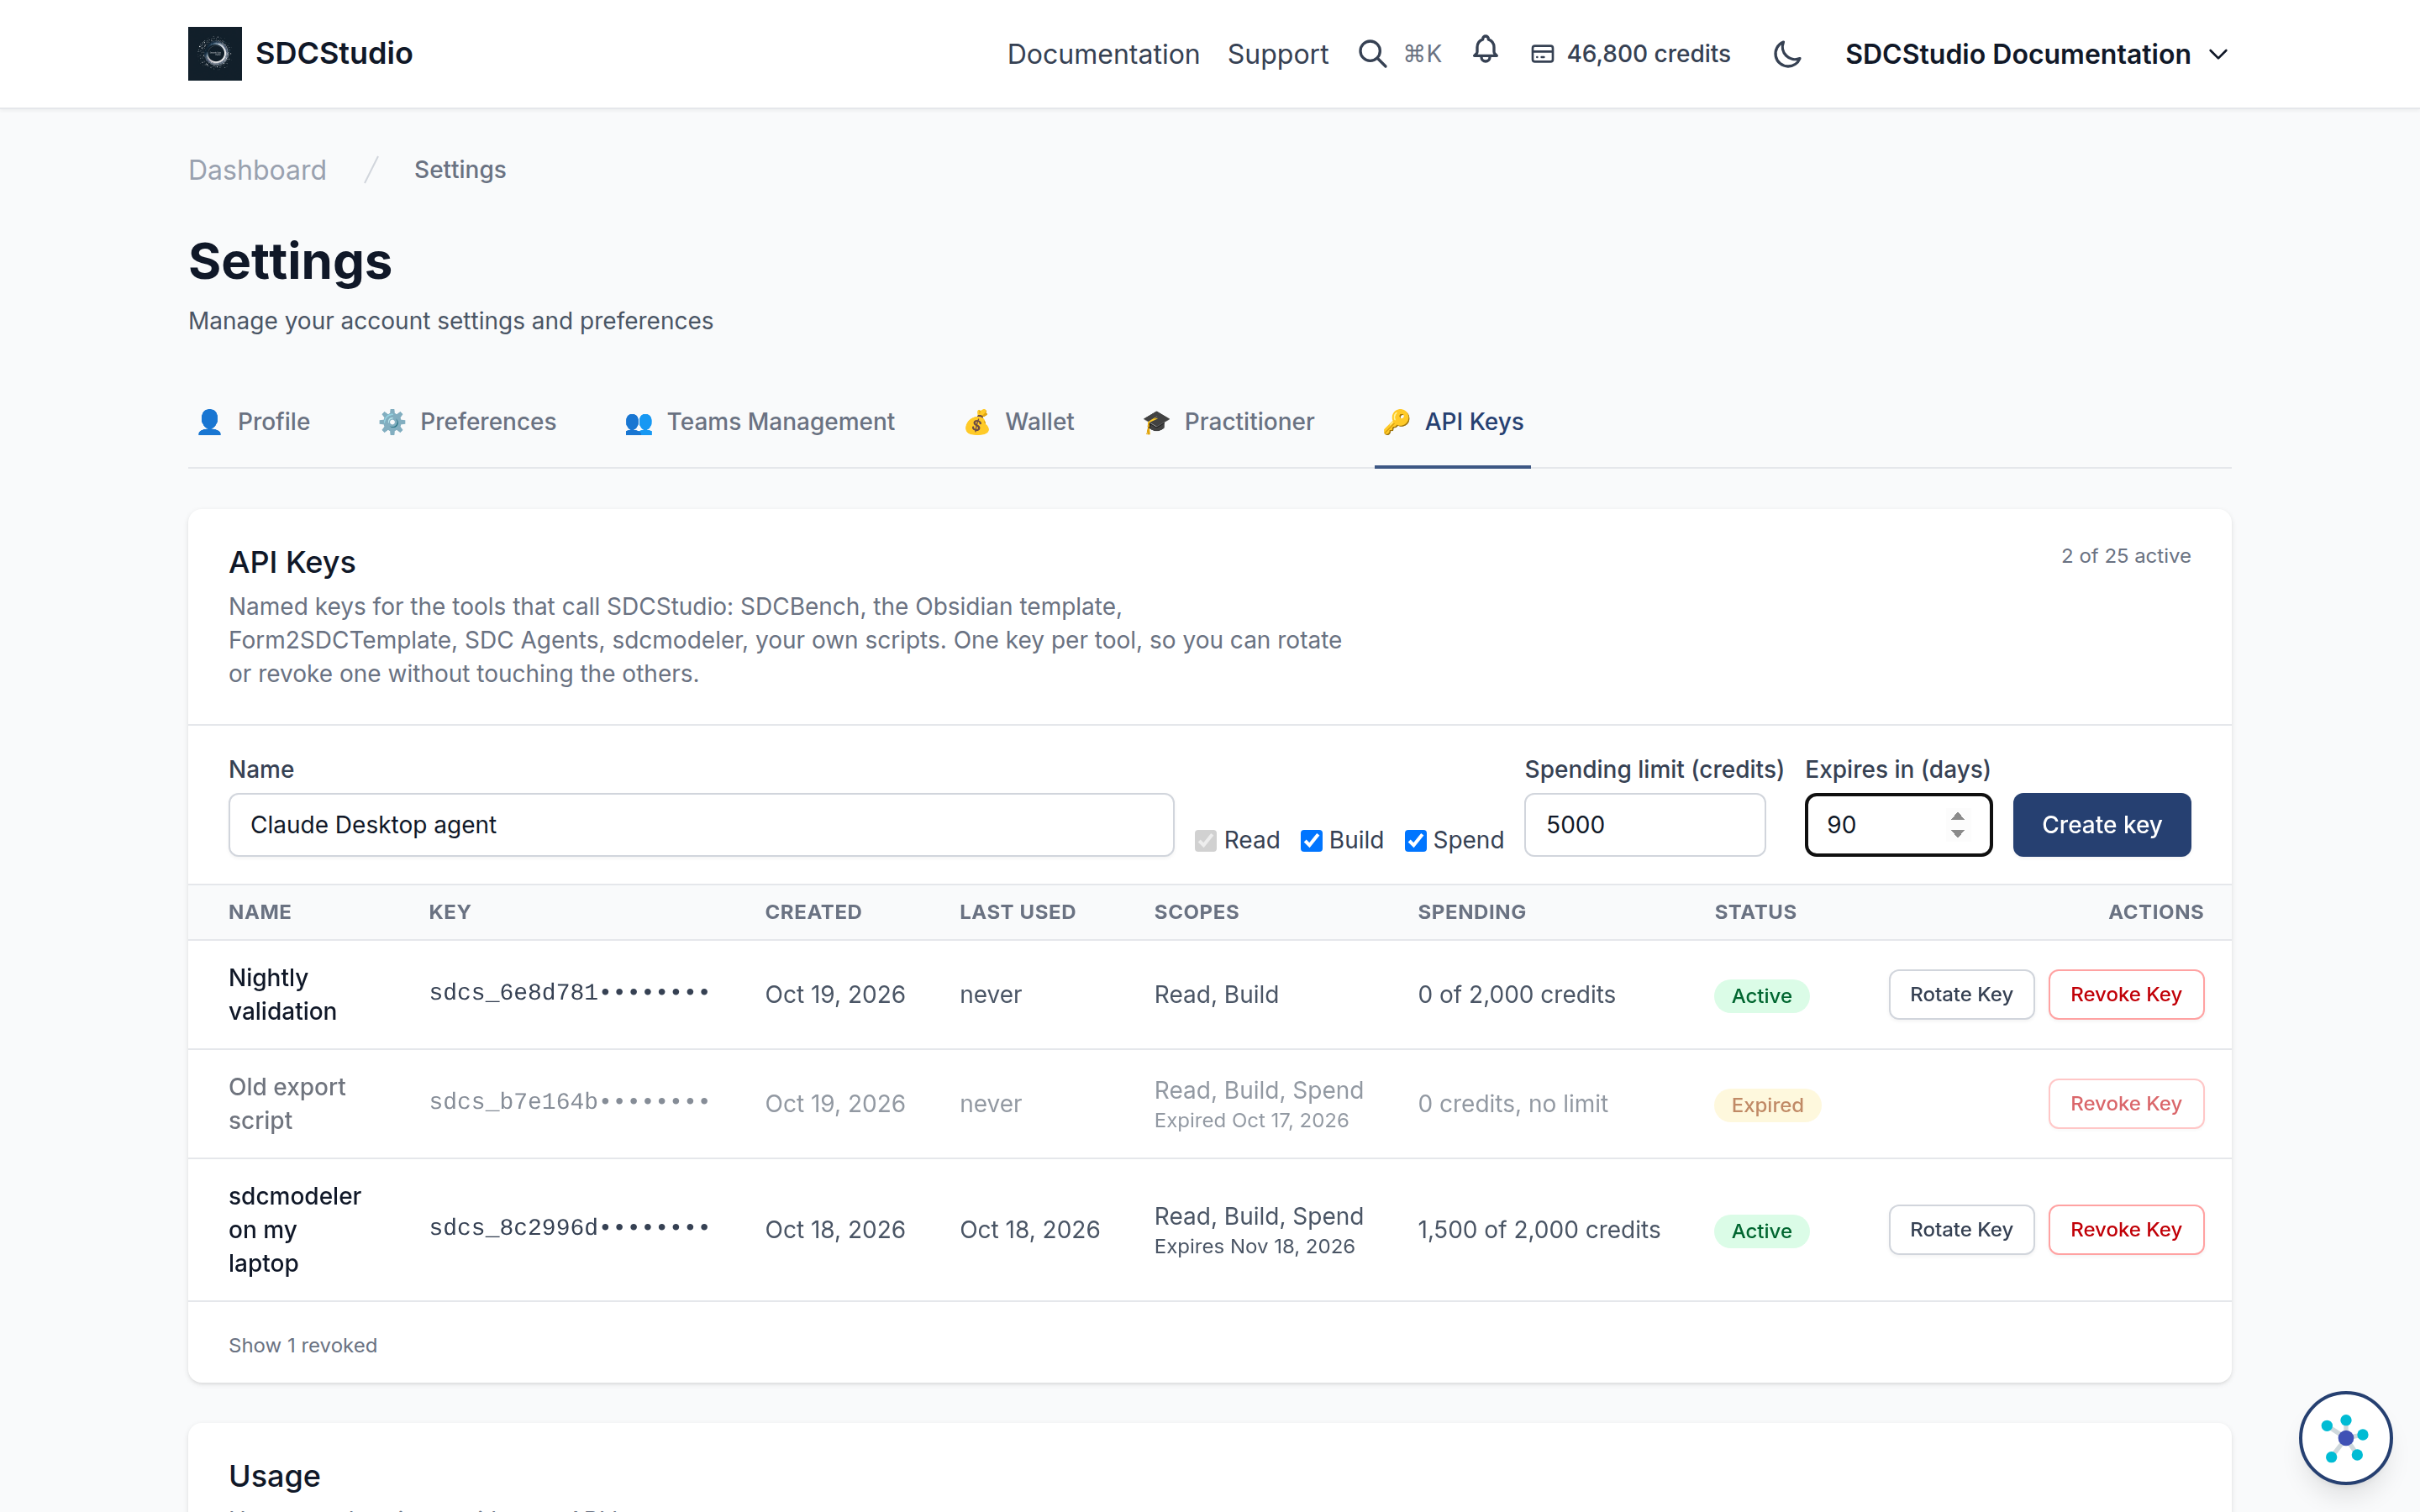This screenshot has height=1512, width=2420.
Task: Click the credits card icon
Action: pos(1542,54)
